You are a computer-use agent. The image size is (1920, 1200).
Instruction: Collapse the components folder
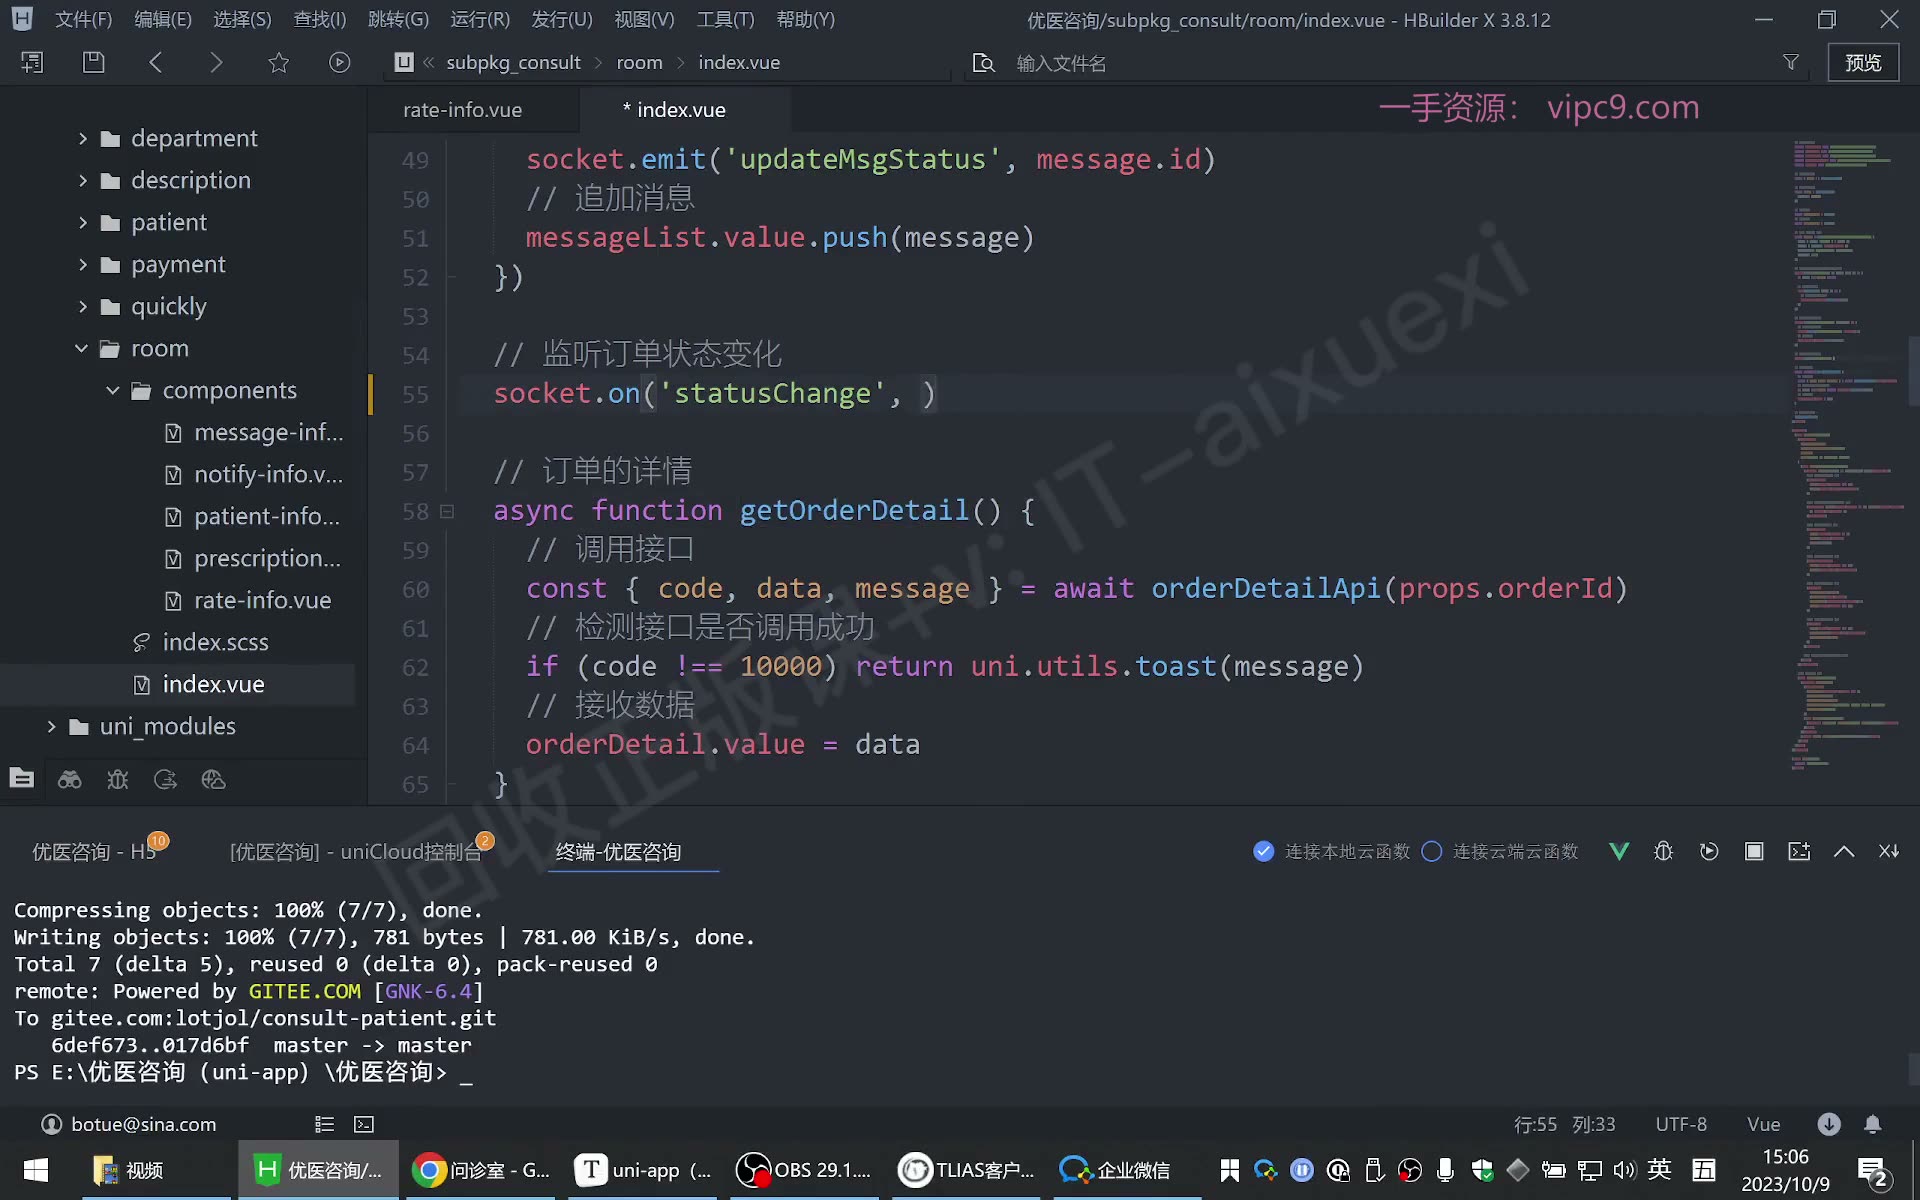coord(113,390)
